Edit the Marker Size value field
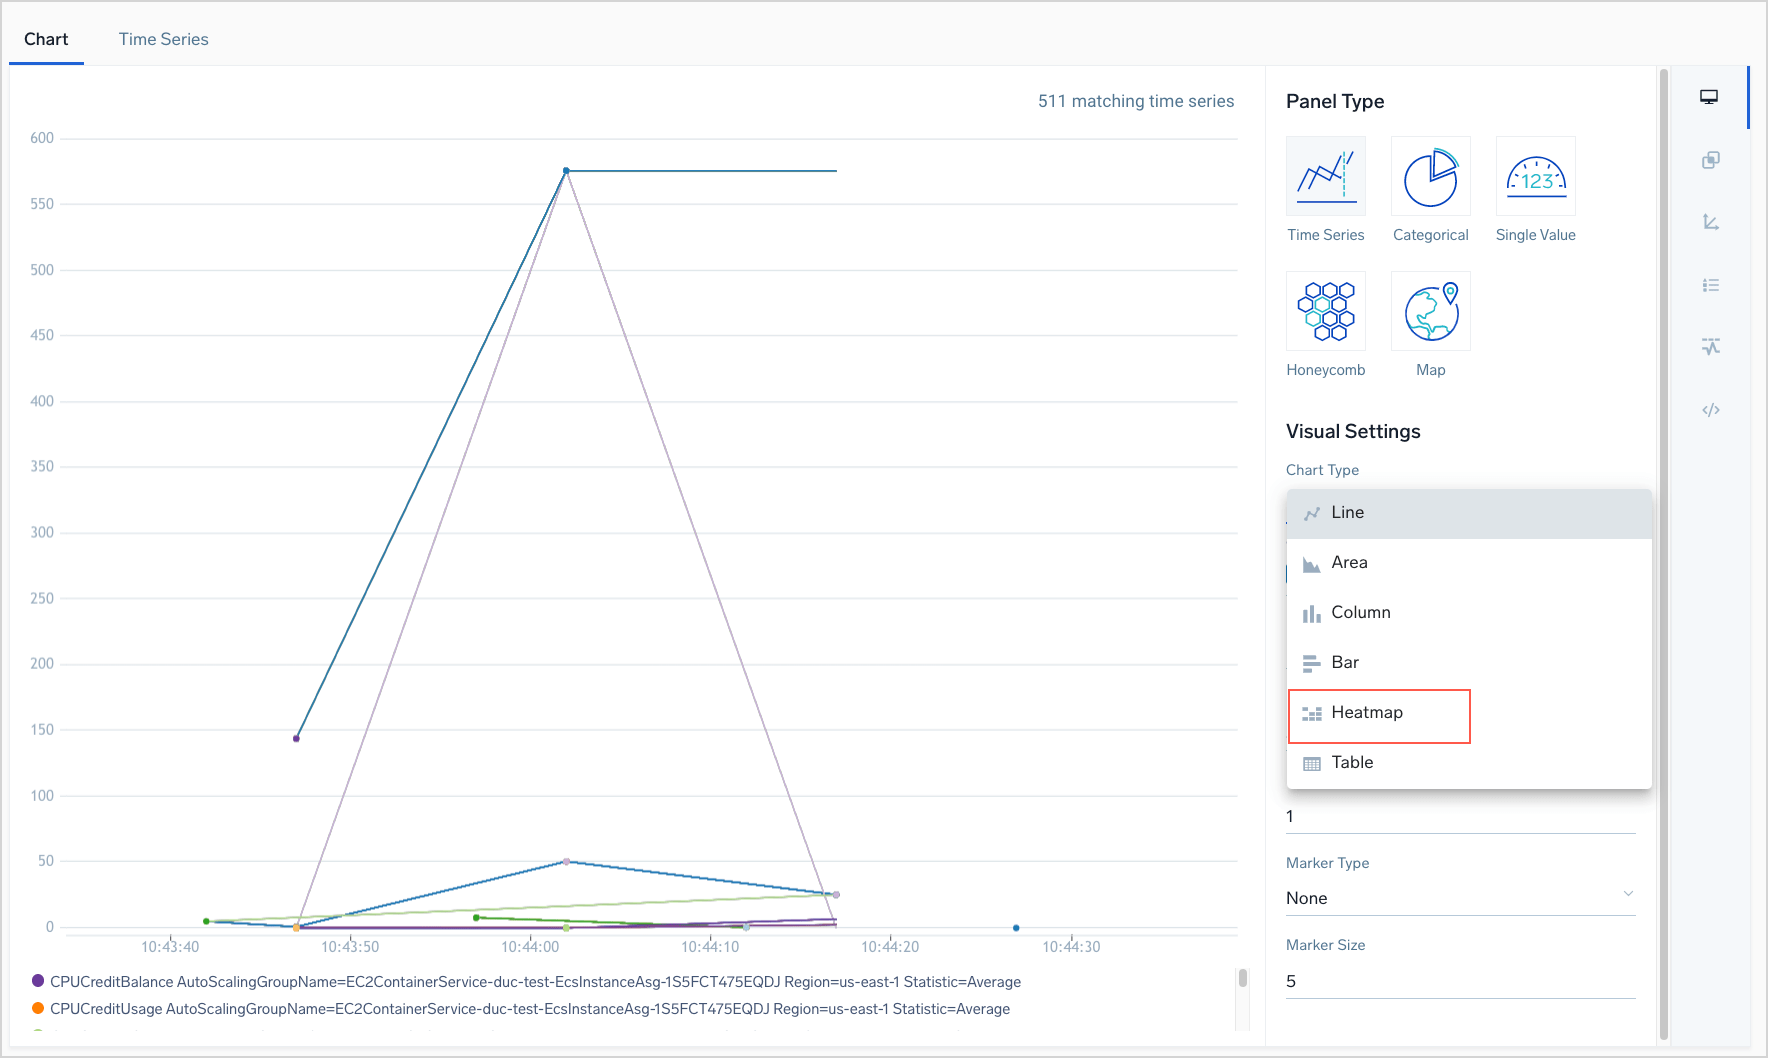The image size is (1768, 1058). 1460,980
